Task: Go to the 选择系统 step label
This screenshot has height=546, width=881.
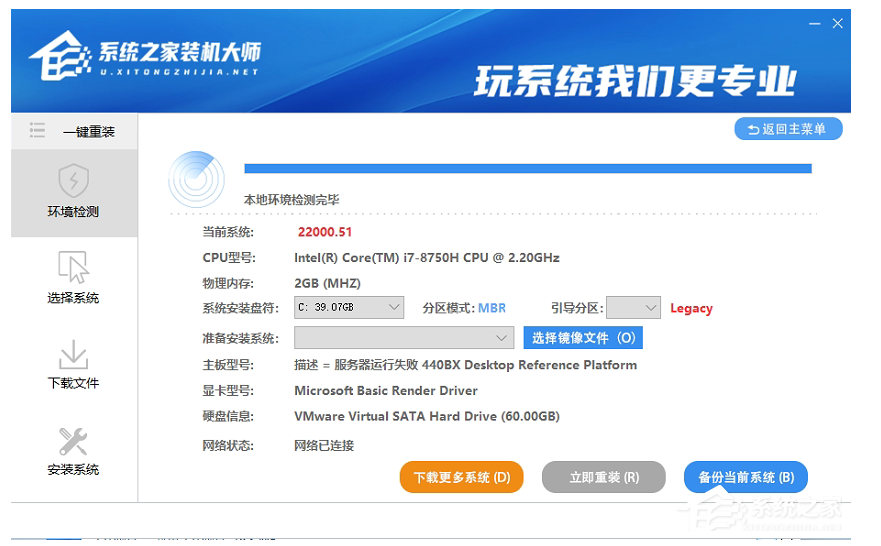Action: (x=73, y=298)
